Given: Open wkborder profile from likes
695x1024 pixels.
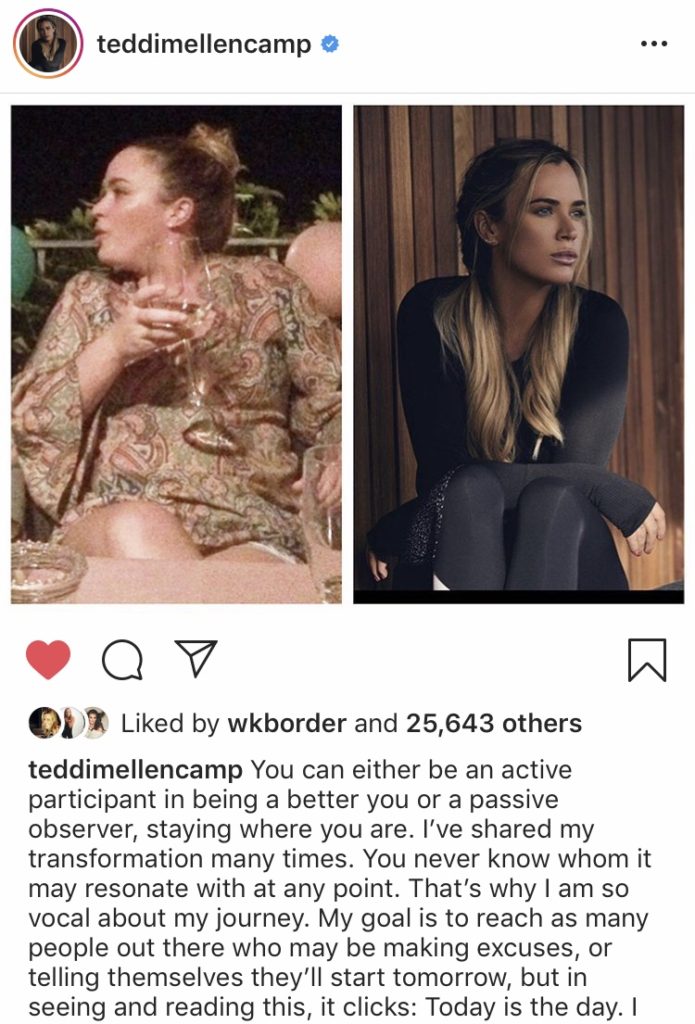Looking at the screenshot, I should click(287, 723).
